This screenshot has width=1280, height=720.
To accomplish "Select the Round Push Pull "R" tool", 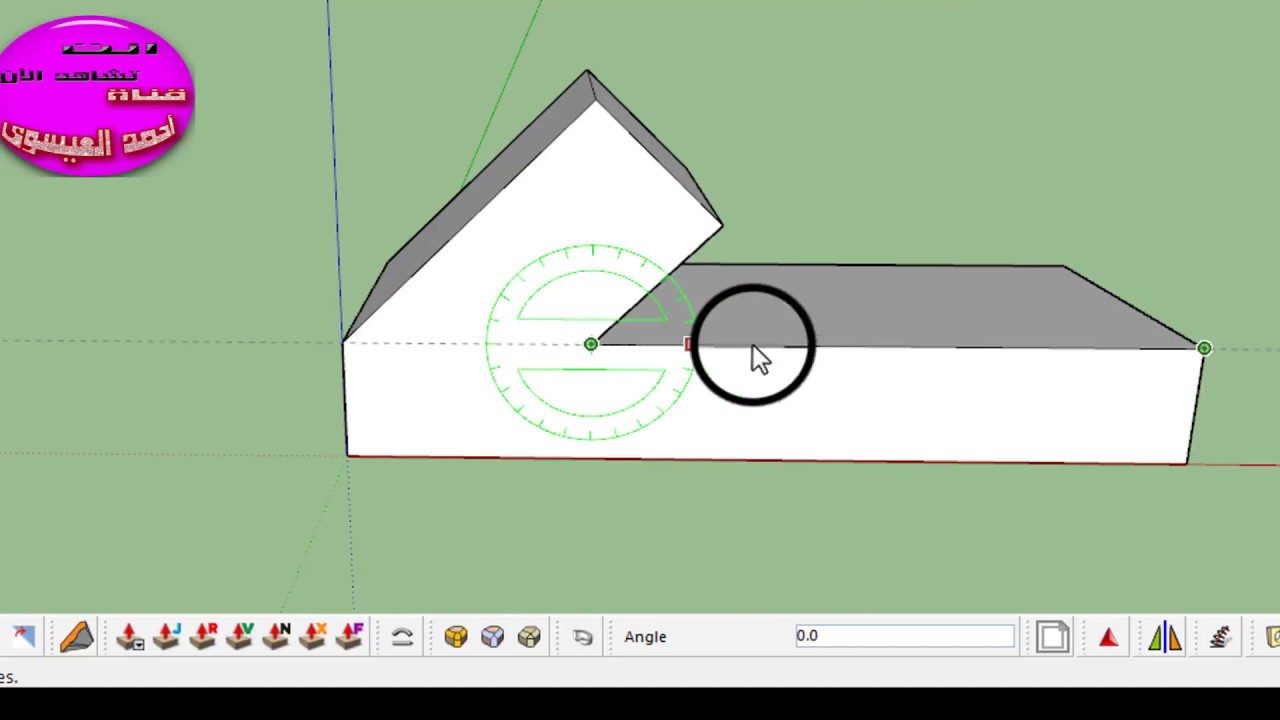I will [204, 637].
